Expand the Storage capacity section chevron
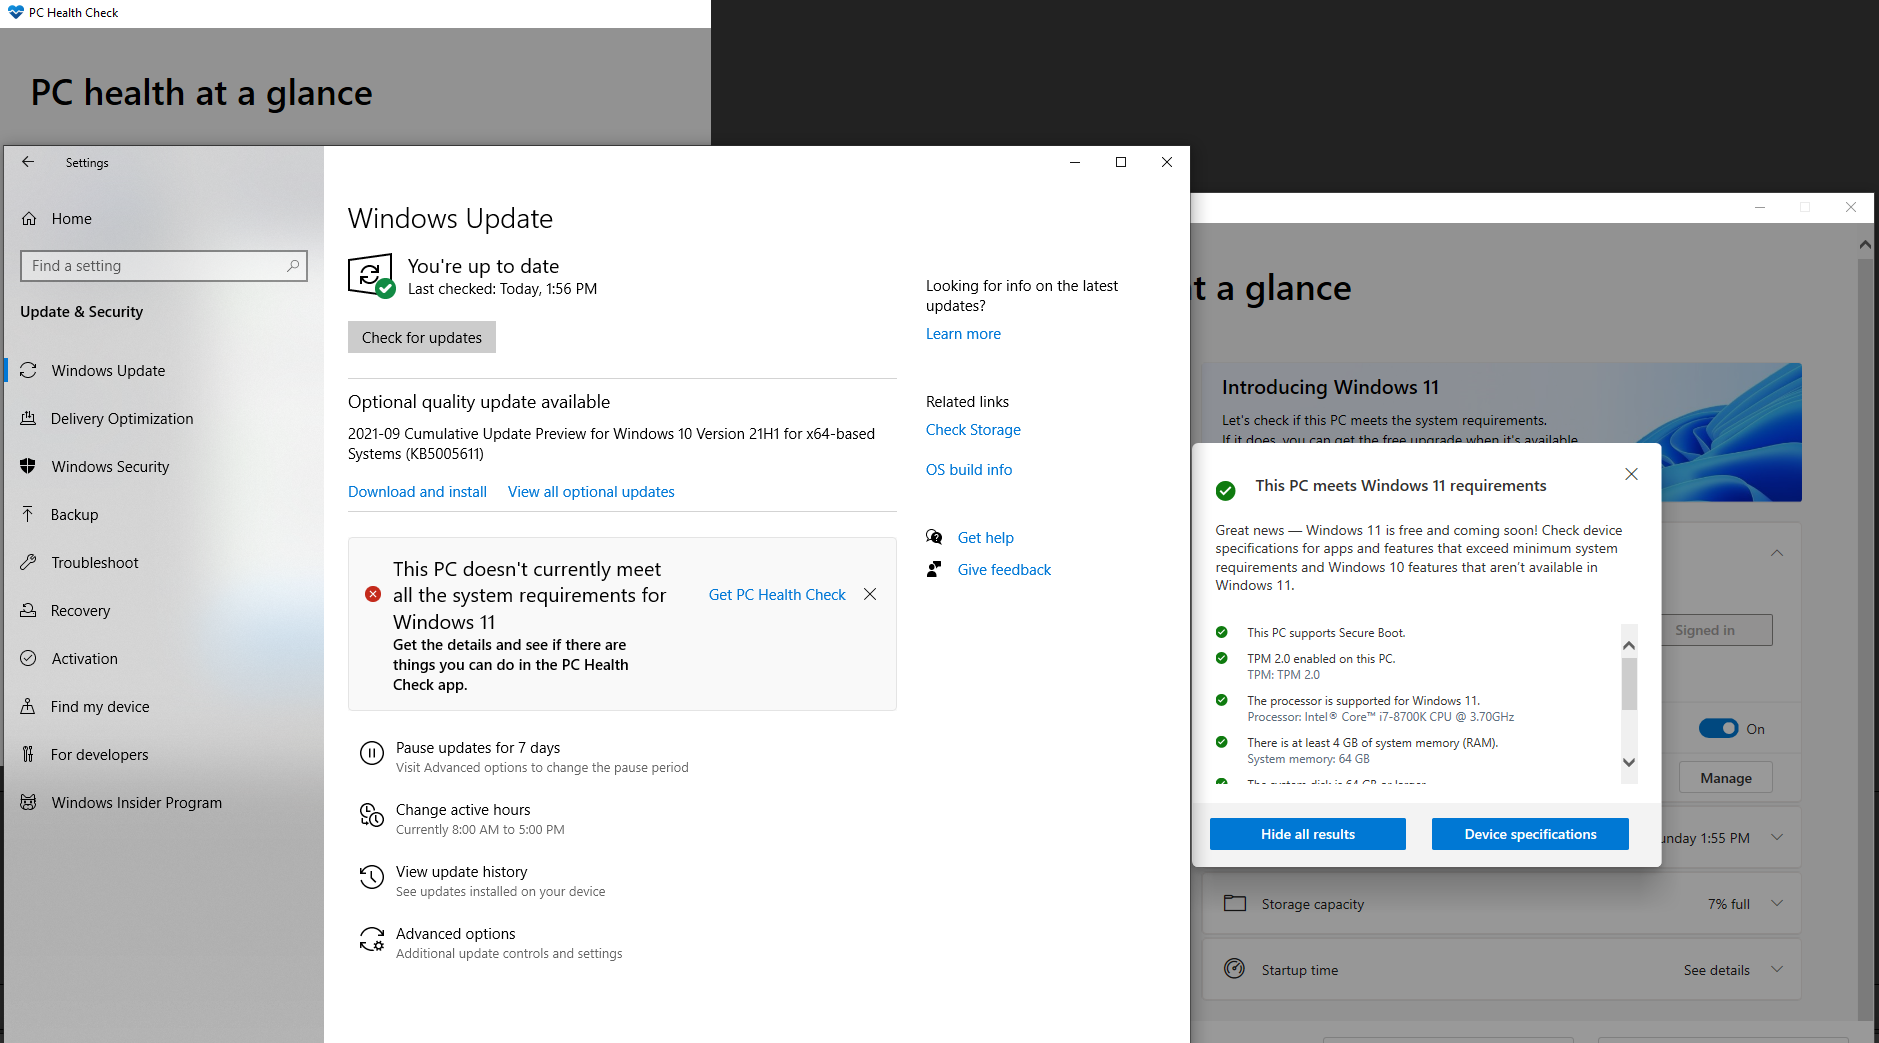 (1777, 903)
